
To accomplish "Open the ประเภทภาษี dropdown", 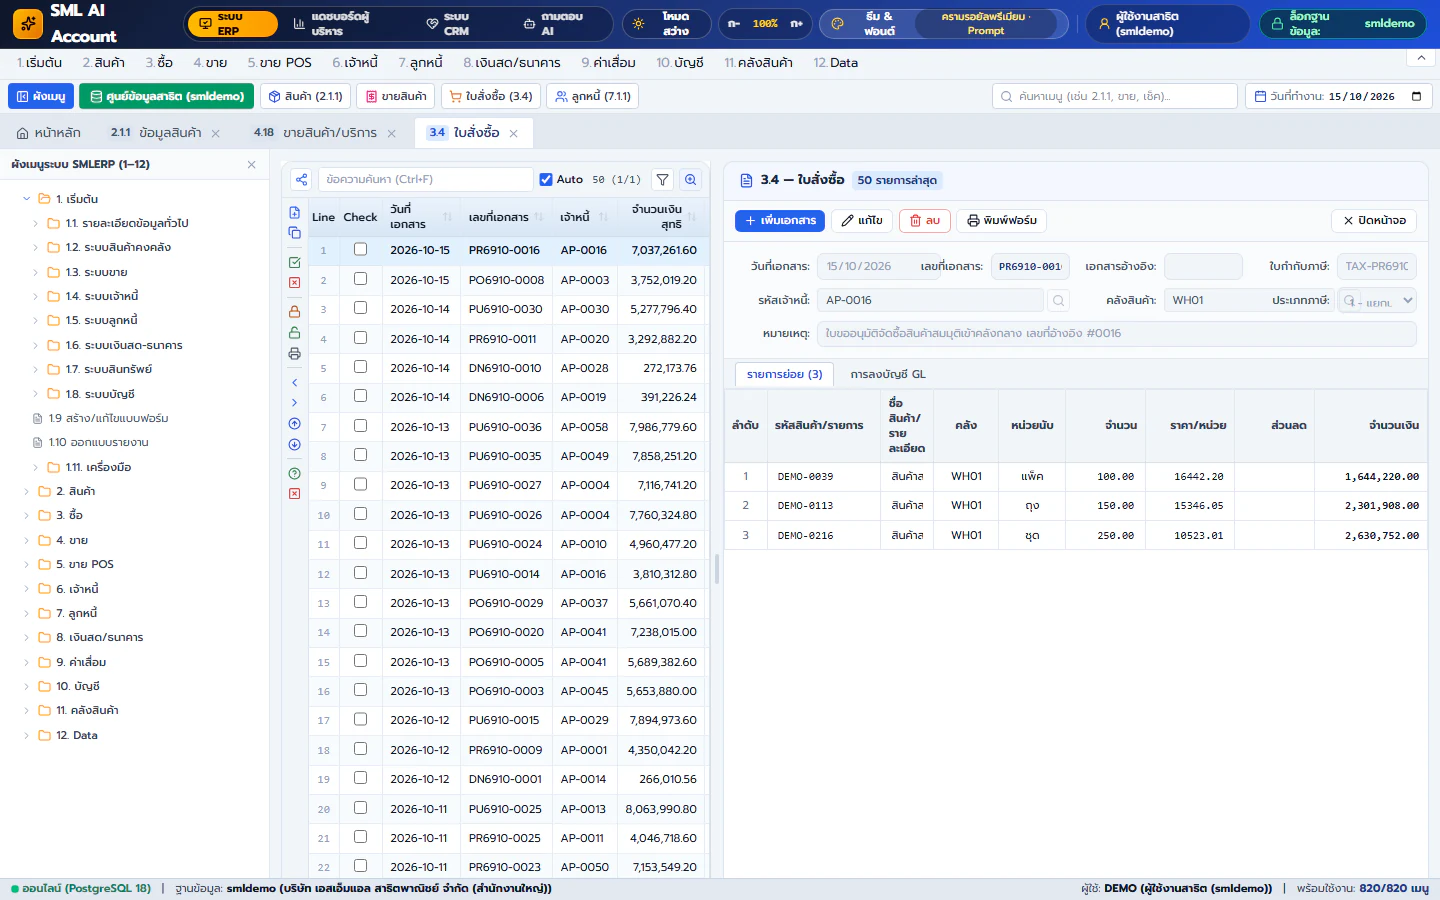I will (x=1377, y=300).
